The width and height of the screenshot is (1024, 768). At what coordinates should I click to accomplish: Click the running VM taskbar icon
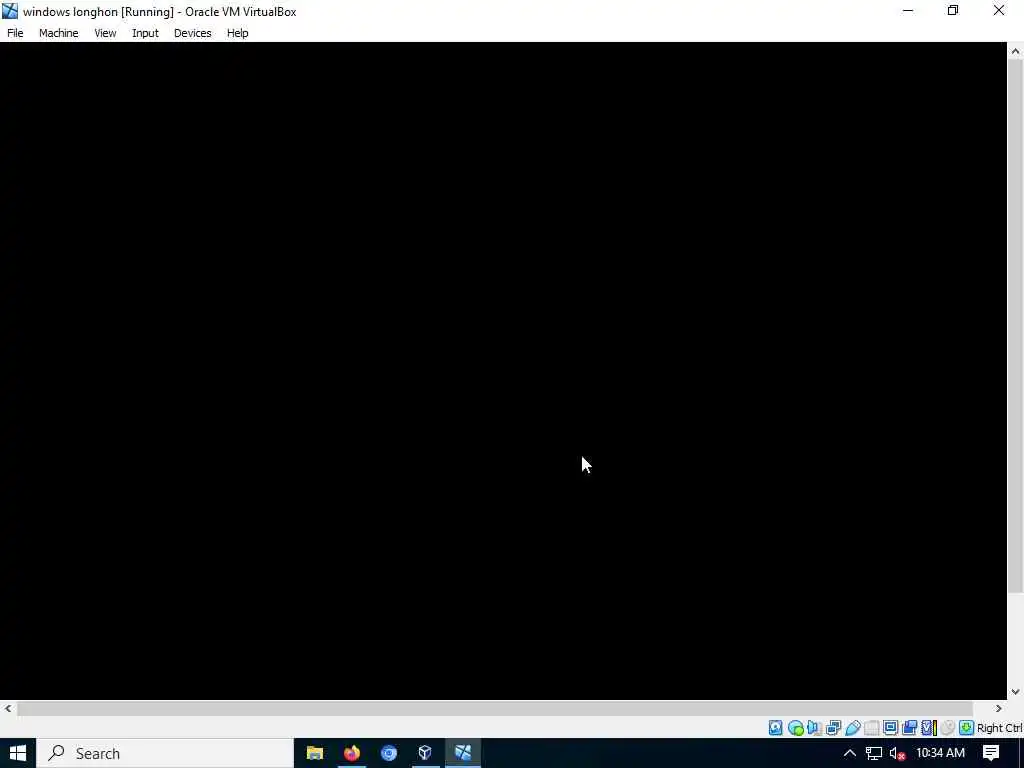[x=463, y=754]
